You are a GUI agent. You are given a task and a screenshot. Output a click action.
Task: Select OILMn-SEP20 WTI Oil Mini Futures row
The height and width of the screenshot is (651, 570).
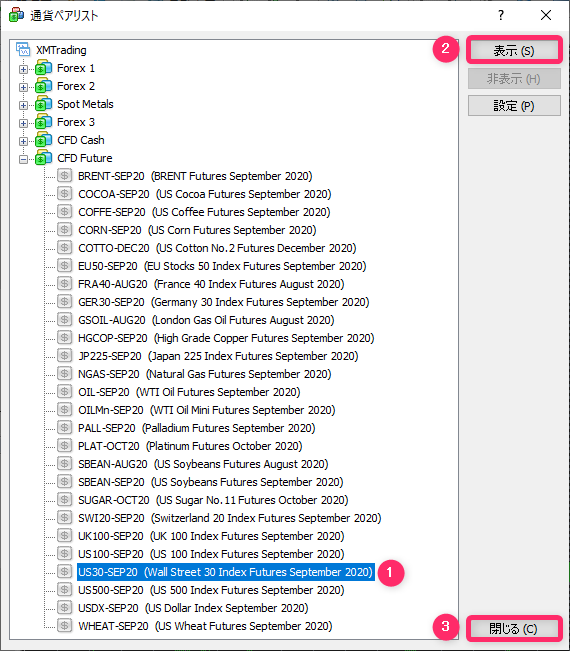(207, 410)
